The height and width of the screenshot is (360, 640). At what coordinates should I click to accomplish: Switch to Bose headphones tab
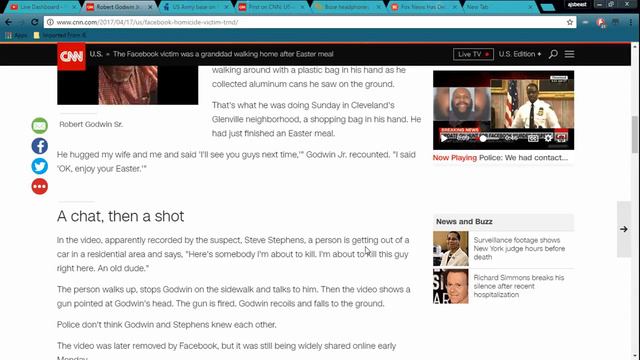(346, 7)
